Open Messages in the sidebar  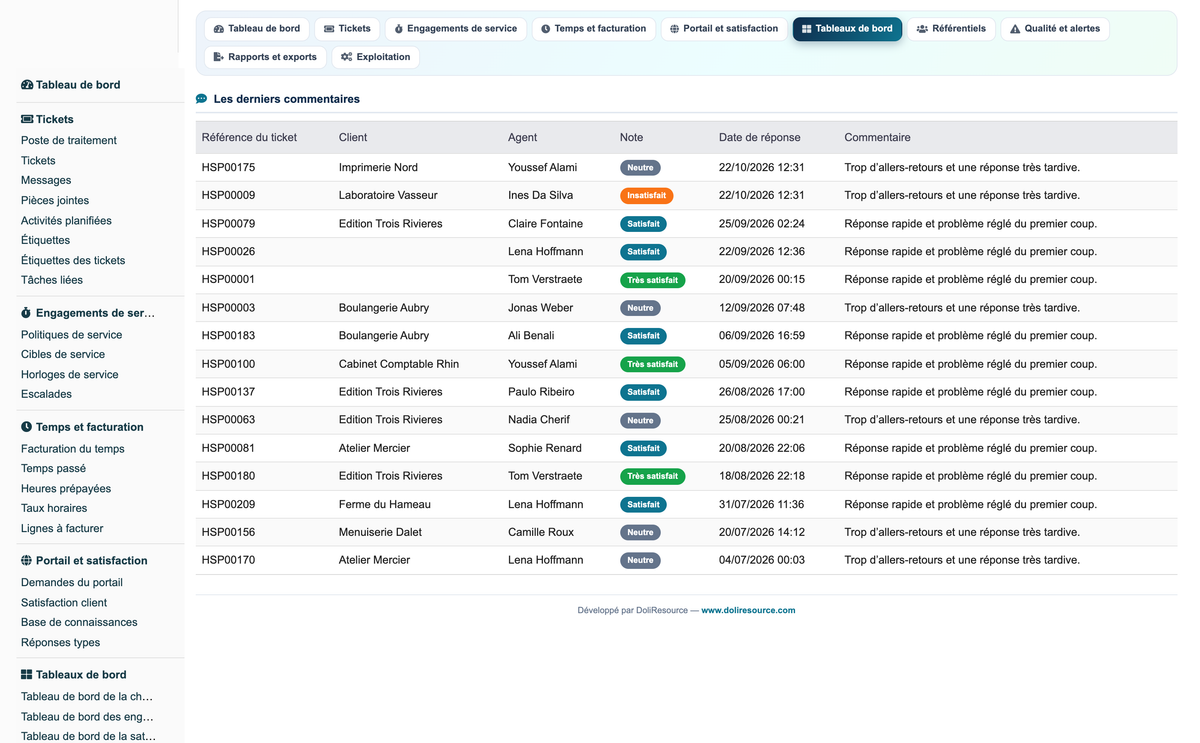(46, 181)
